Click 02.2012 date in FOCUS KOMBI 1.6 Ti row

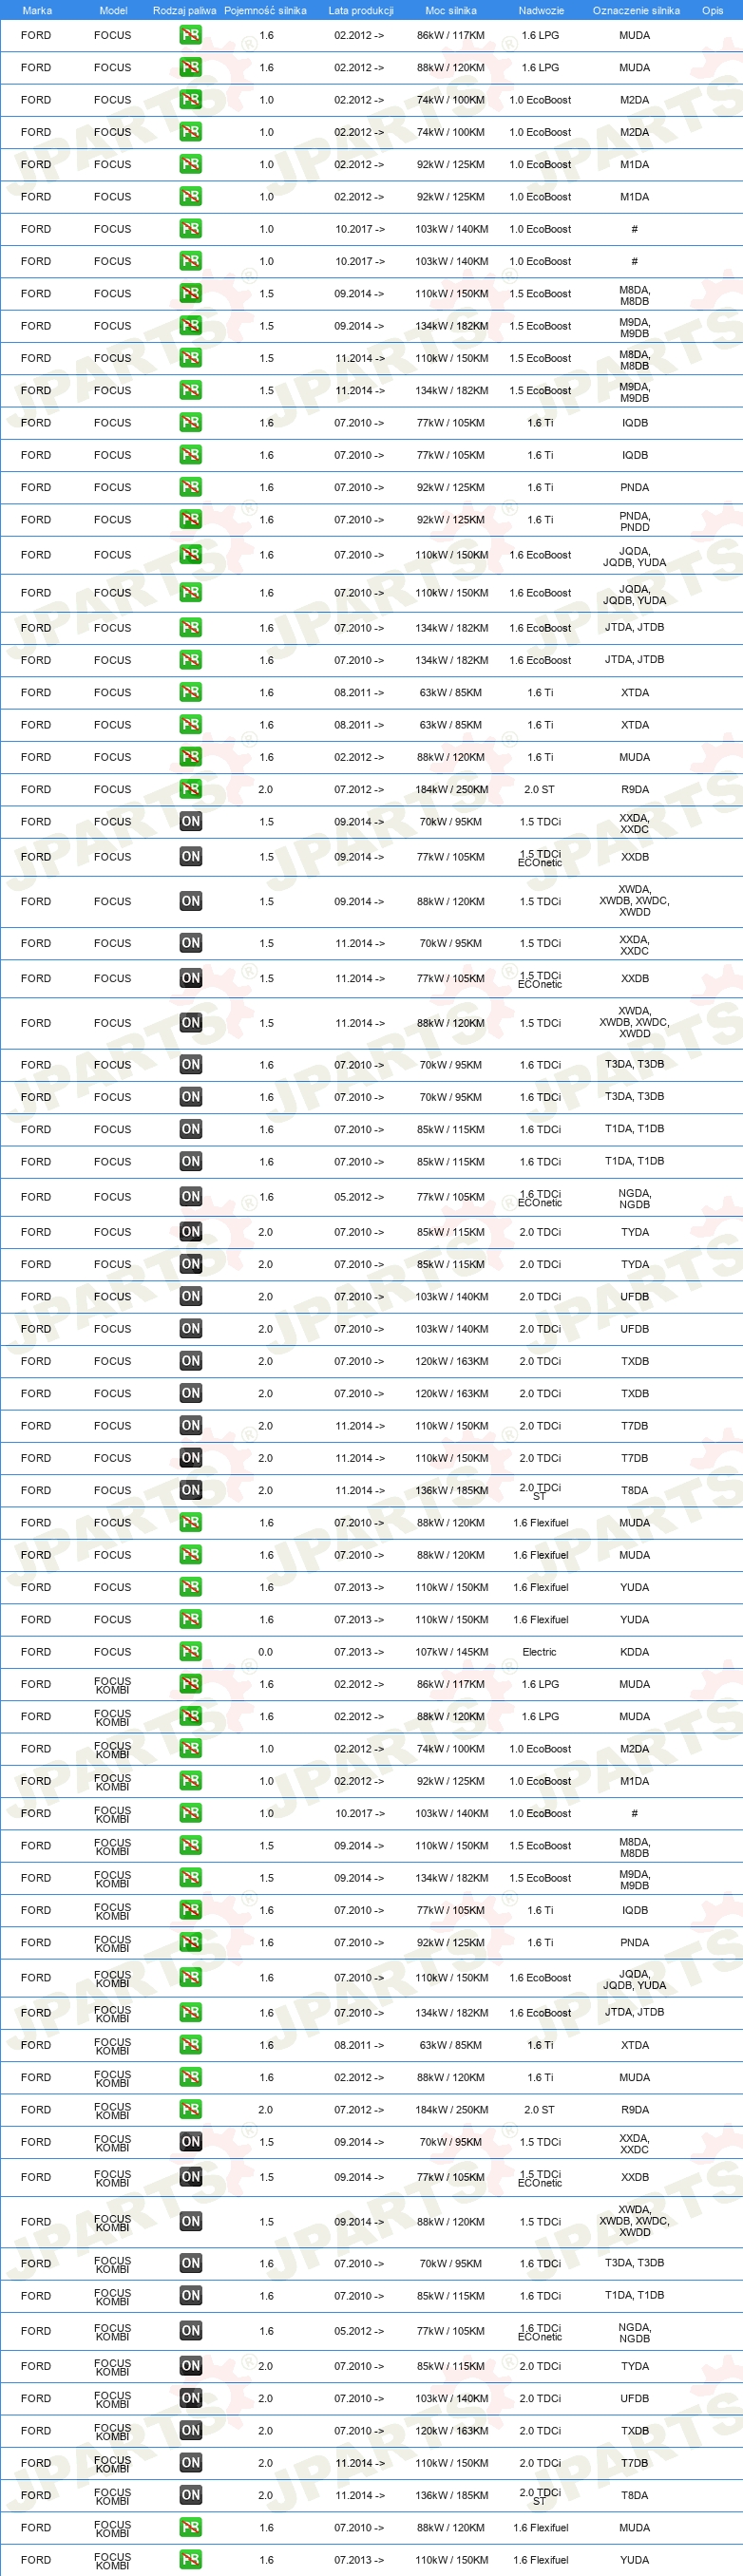359,2078
